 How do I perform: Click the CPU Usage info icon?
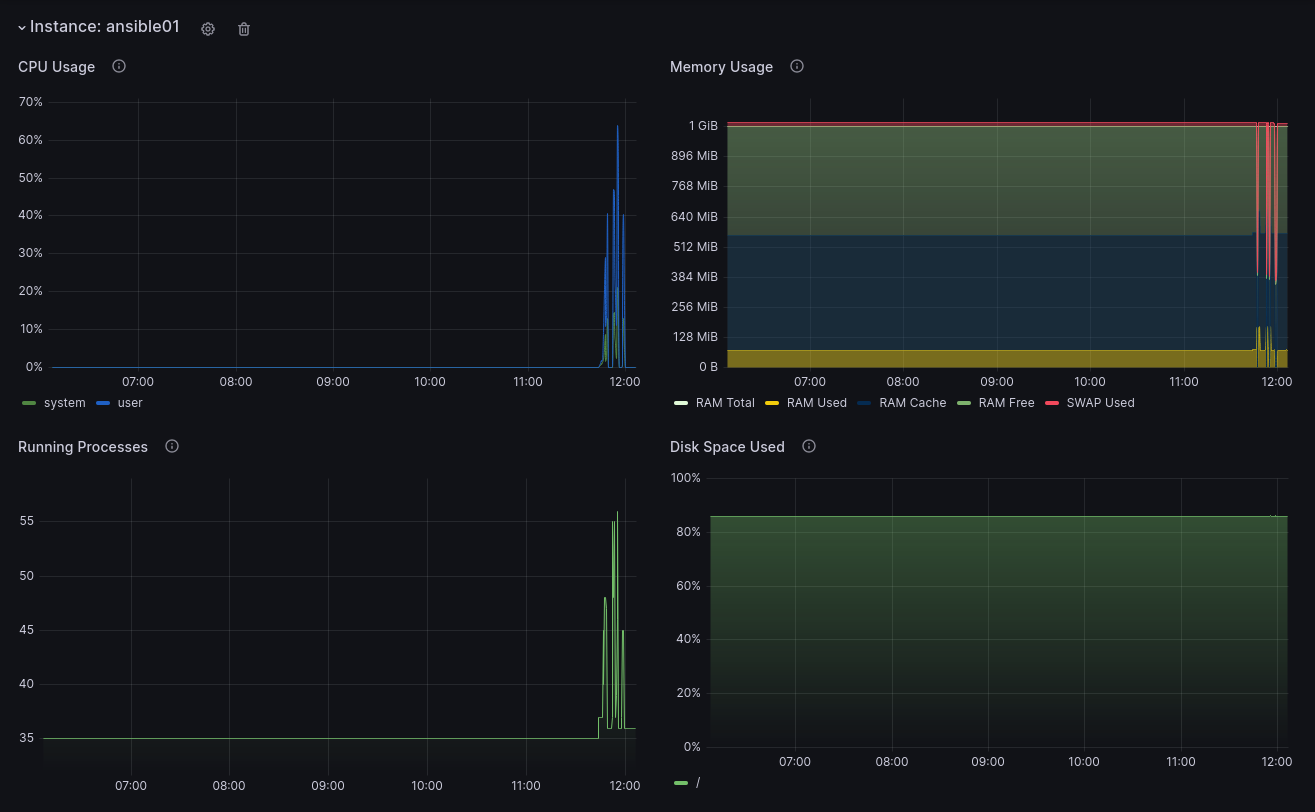[118, 66]
